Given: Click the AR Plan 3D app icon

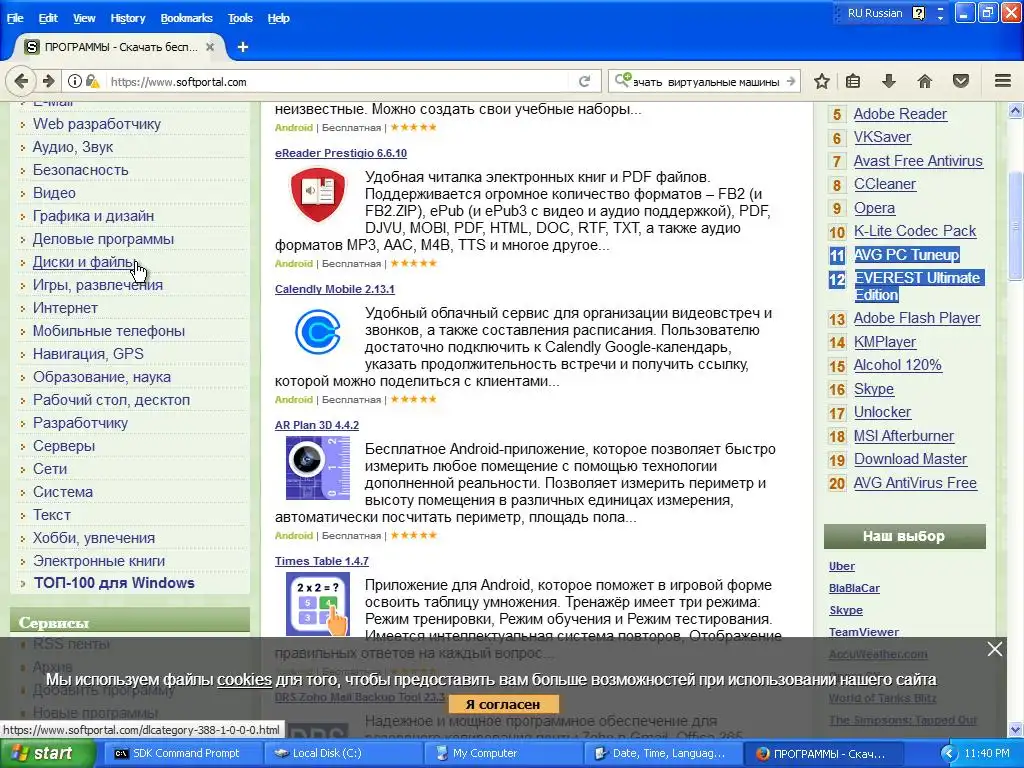Looking at the screenshot, I should pos(318,468).
